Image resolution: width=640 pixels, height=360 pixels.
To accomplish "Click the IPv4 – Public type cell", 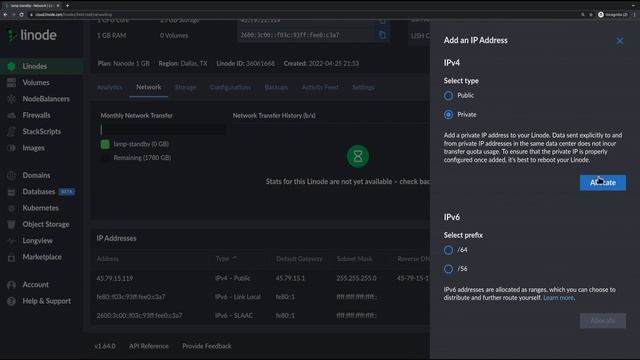I will [x=233, y=278].
